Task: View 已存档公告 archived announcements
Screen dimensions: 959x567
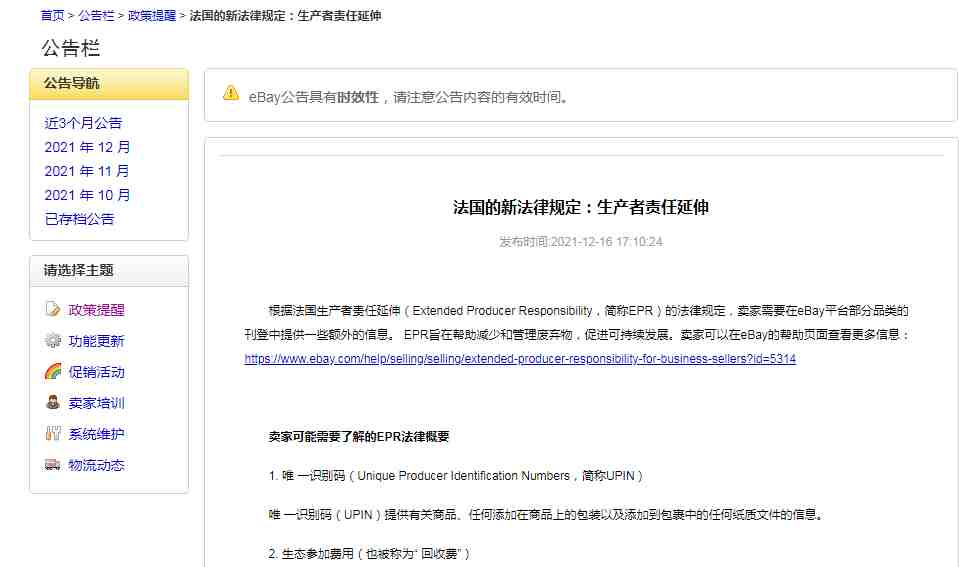Action: tap(80, 219)
